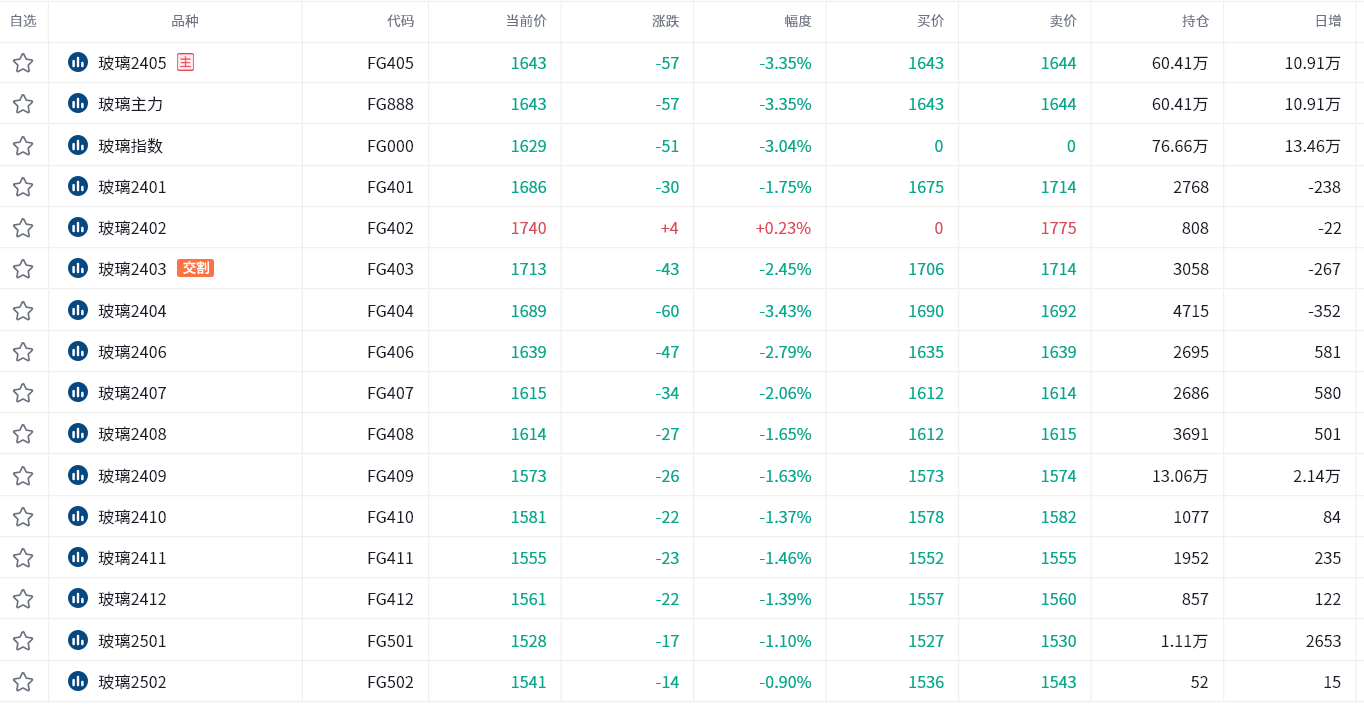This screenshot has height=706, width=1364.
Task: Click the 日增 column header
Action: tap(1327, 21)
